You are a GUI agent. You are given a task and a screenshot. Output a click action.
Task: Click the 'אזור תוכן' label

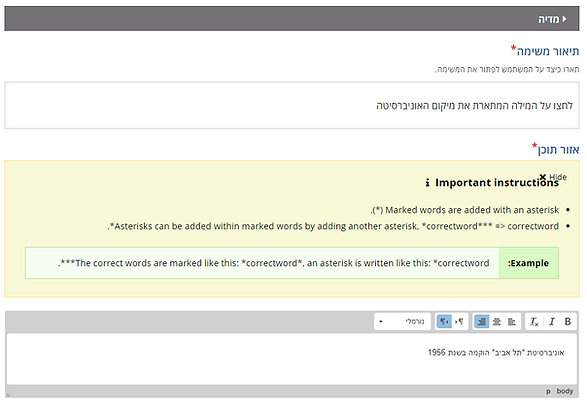point(558,150)
